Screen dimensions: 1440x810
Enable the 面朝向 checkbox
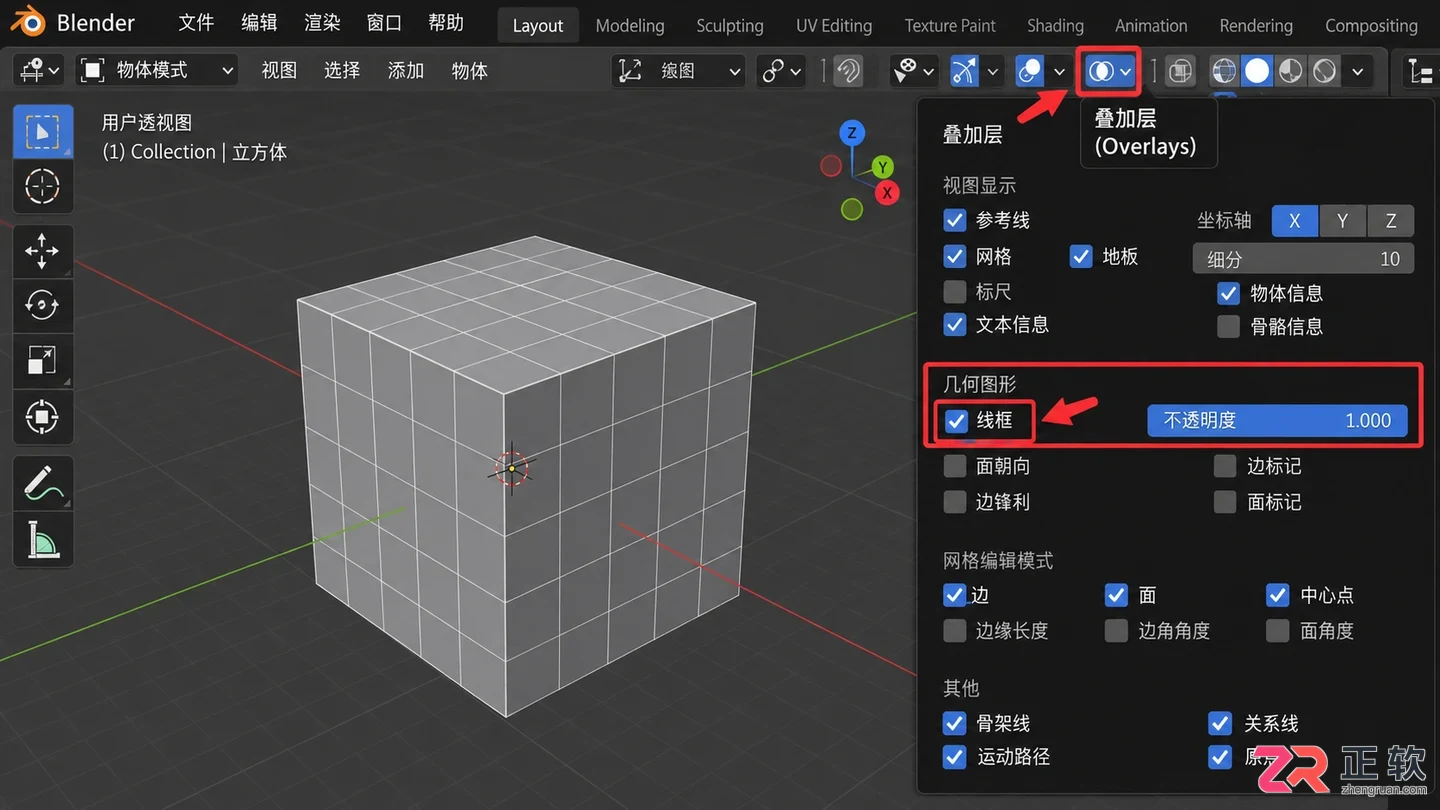pos(955,466)
